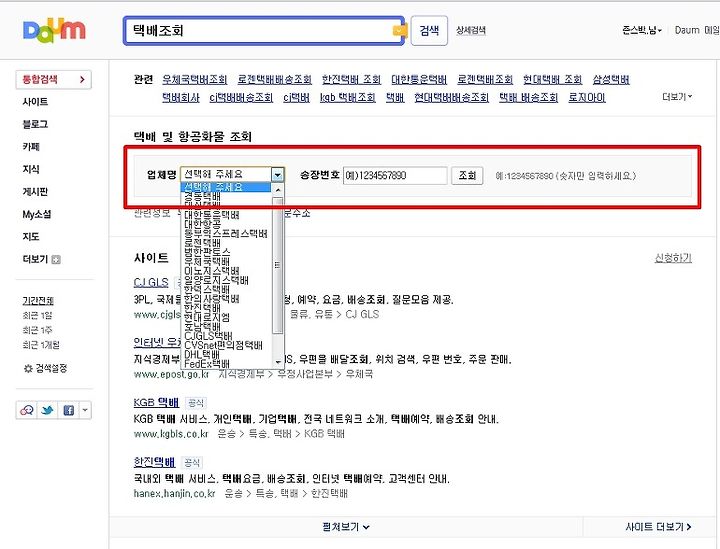720x549 pixels.
Task: Click the yellow icon inside the search box
Action: click(x=399, y=30)
